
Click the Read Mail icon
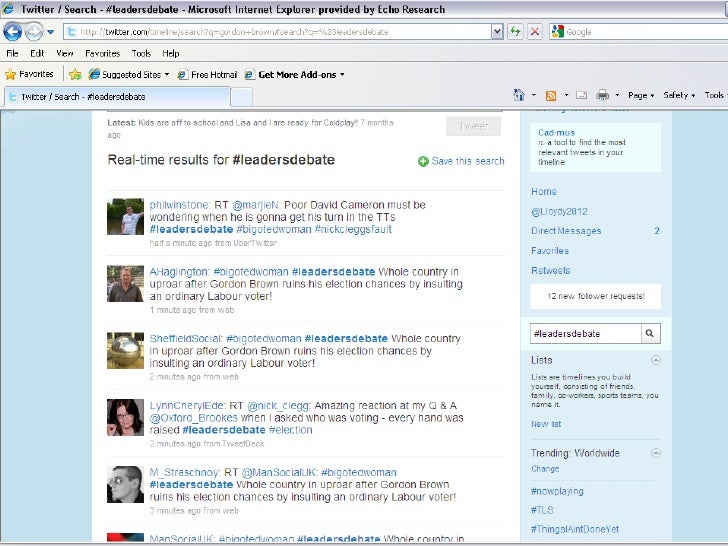click(x=581, y=95)
